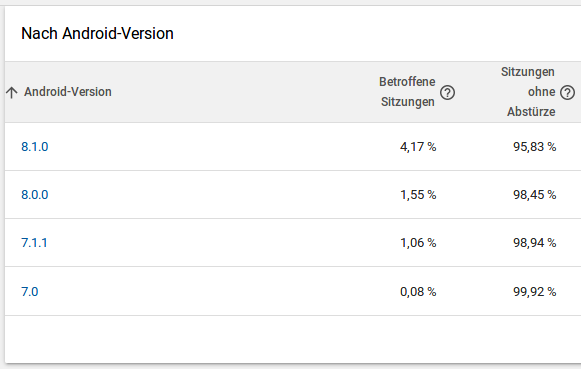
Task: Sort by Android-Version column header
Action: click(x=68, y=92)
